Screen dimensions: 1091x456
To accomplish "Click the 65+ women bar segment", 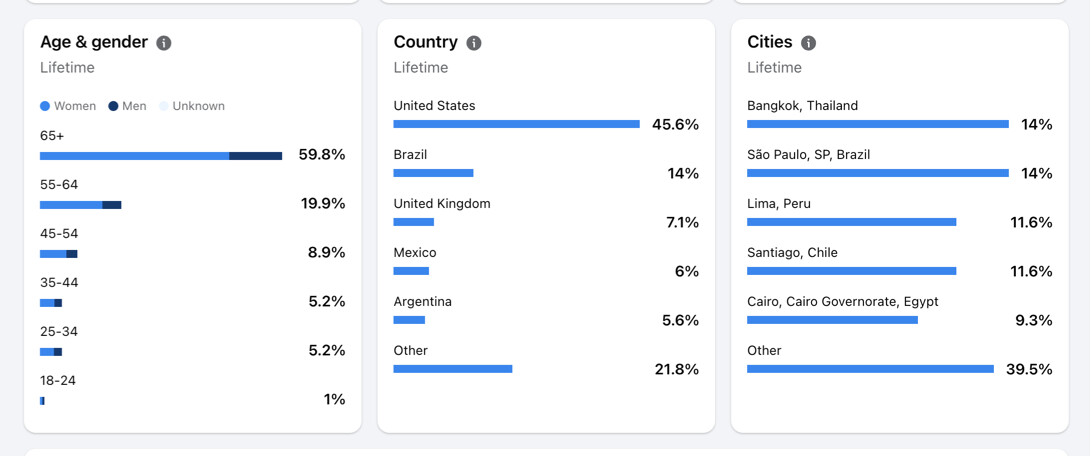I will (x=134, y=156).
